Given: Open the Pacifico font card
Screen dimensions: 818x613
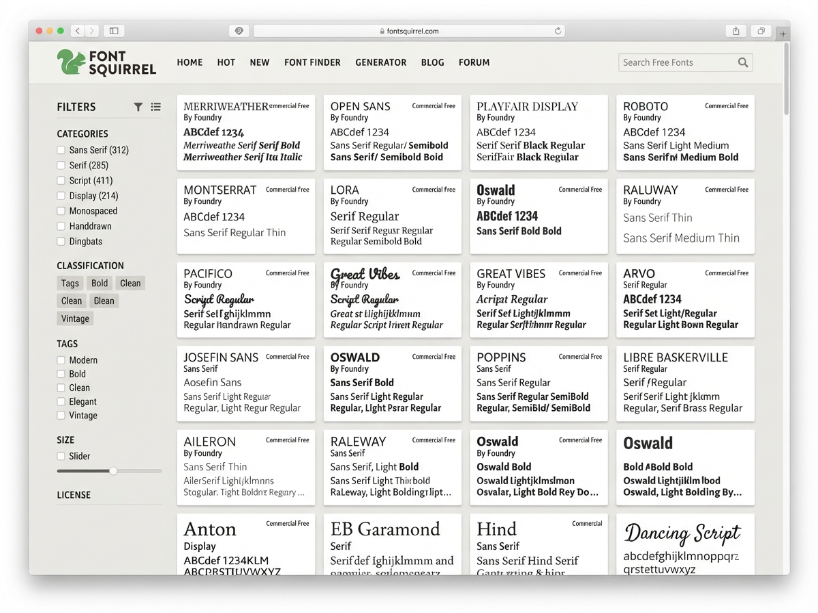Looking at the screenshot, I should pos(246,300).
